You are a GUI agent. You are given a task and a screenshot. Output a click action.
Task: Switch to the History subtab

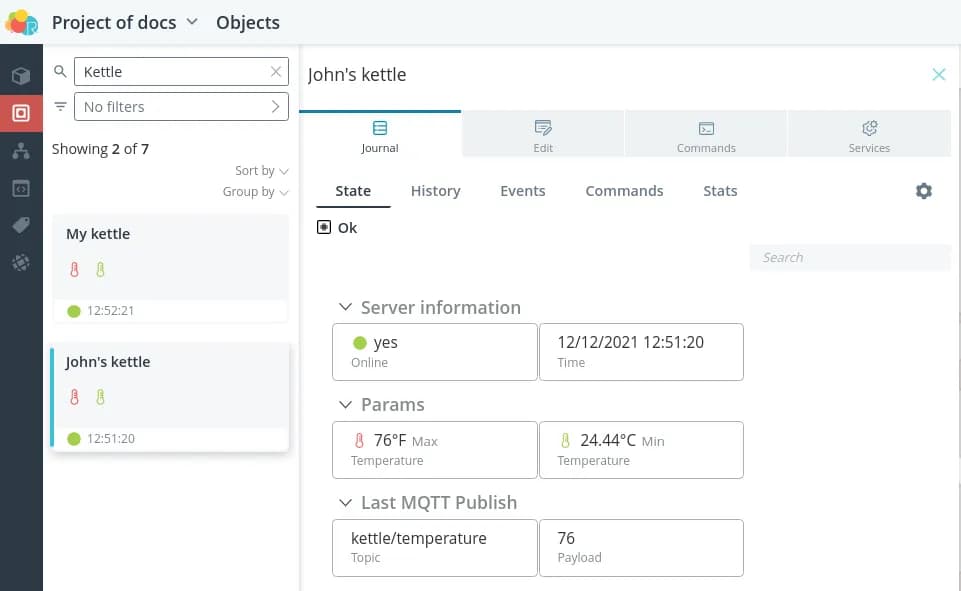click(x=435, y=191)
